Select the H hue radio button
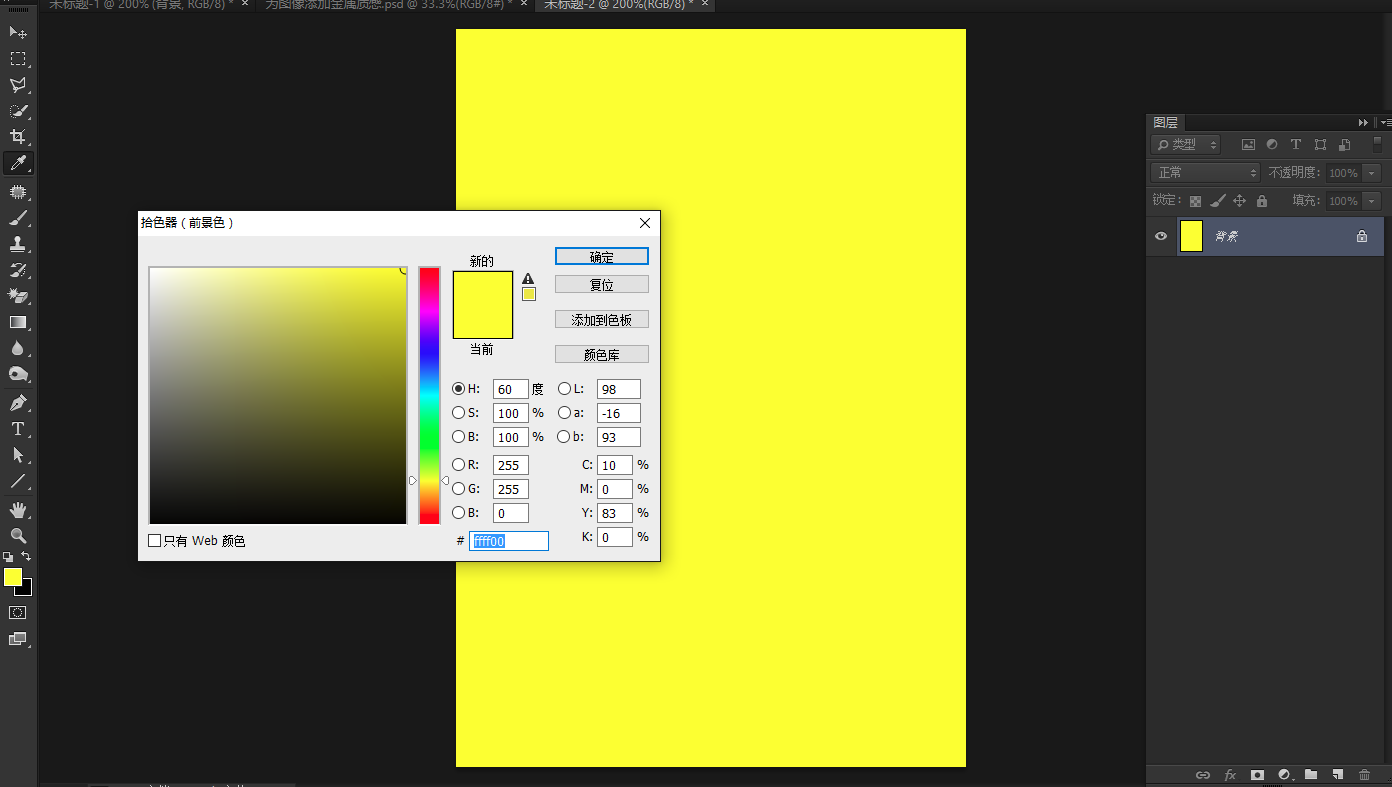The image size is (1392, 787). (458, 389)
